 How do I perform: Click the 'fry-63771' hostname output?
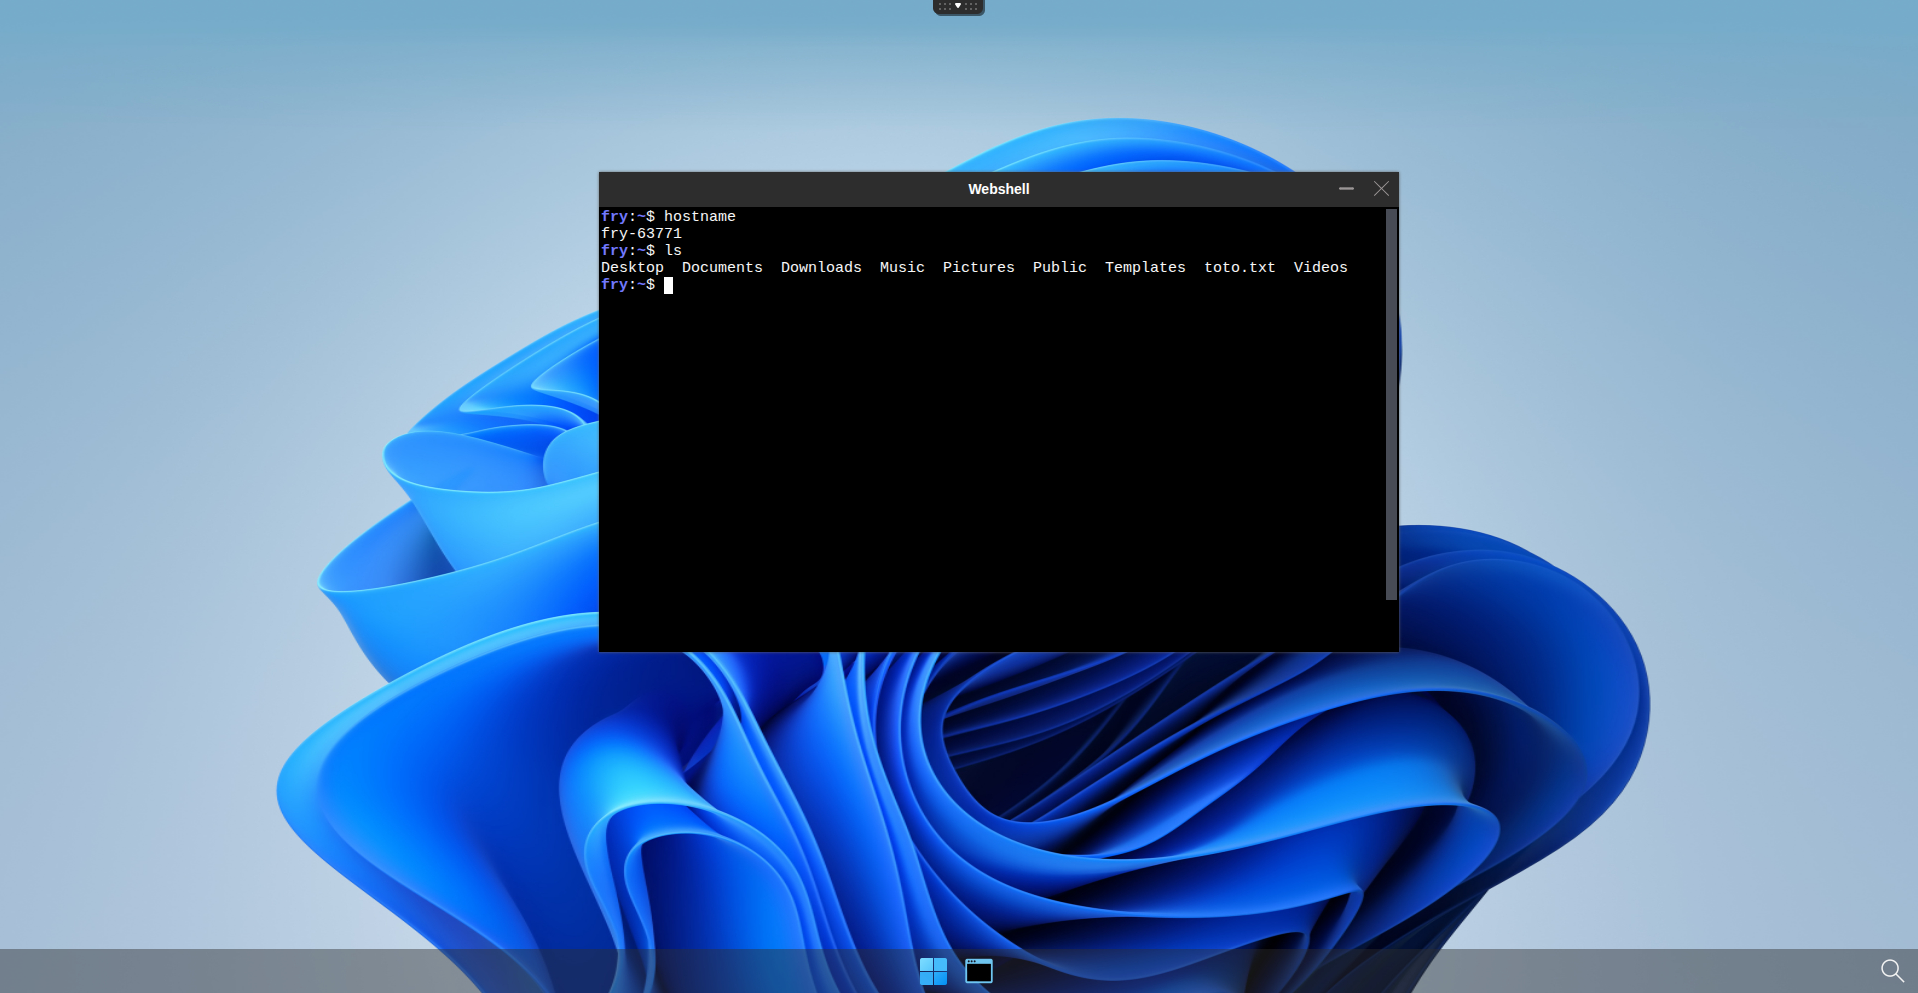pyautogui.click(x=641, y=233)
